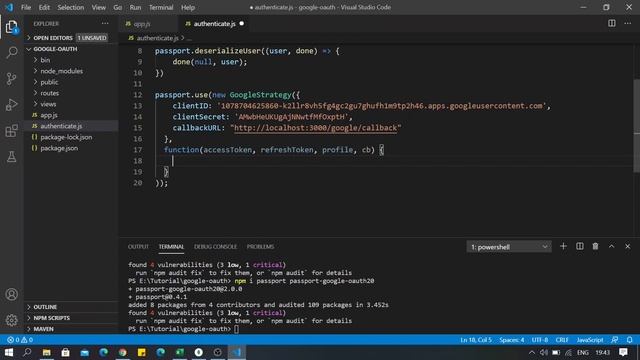Image resolution: width=640 pixels, height=360 pixels.
Task: Expand the views folder
Action: pos(71,104)
